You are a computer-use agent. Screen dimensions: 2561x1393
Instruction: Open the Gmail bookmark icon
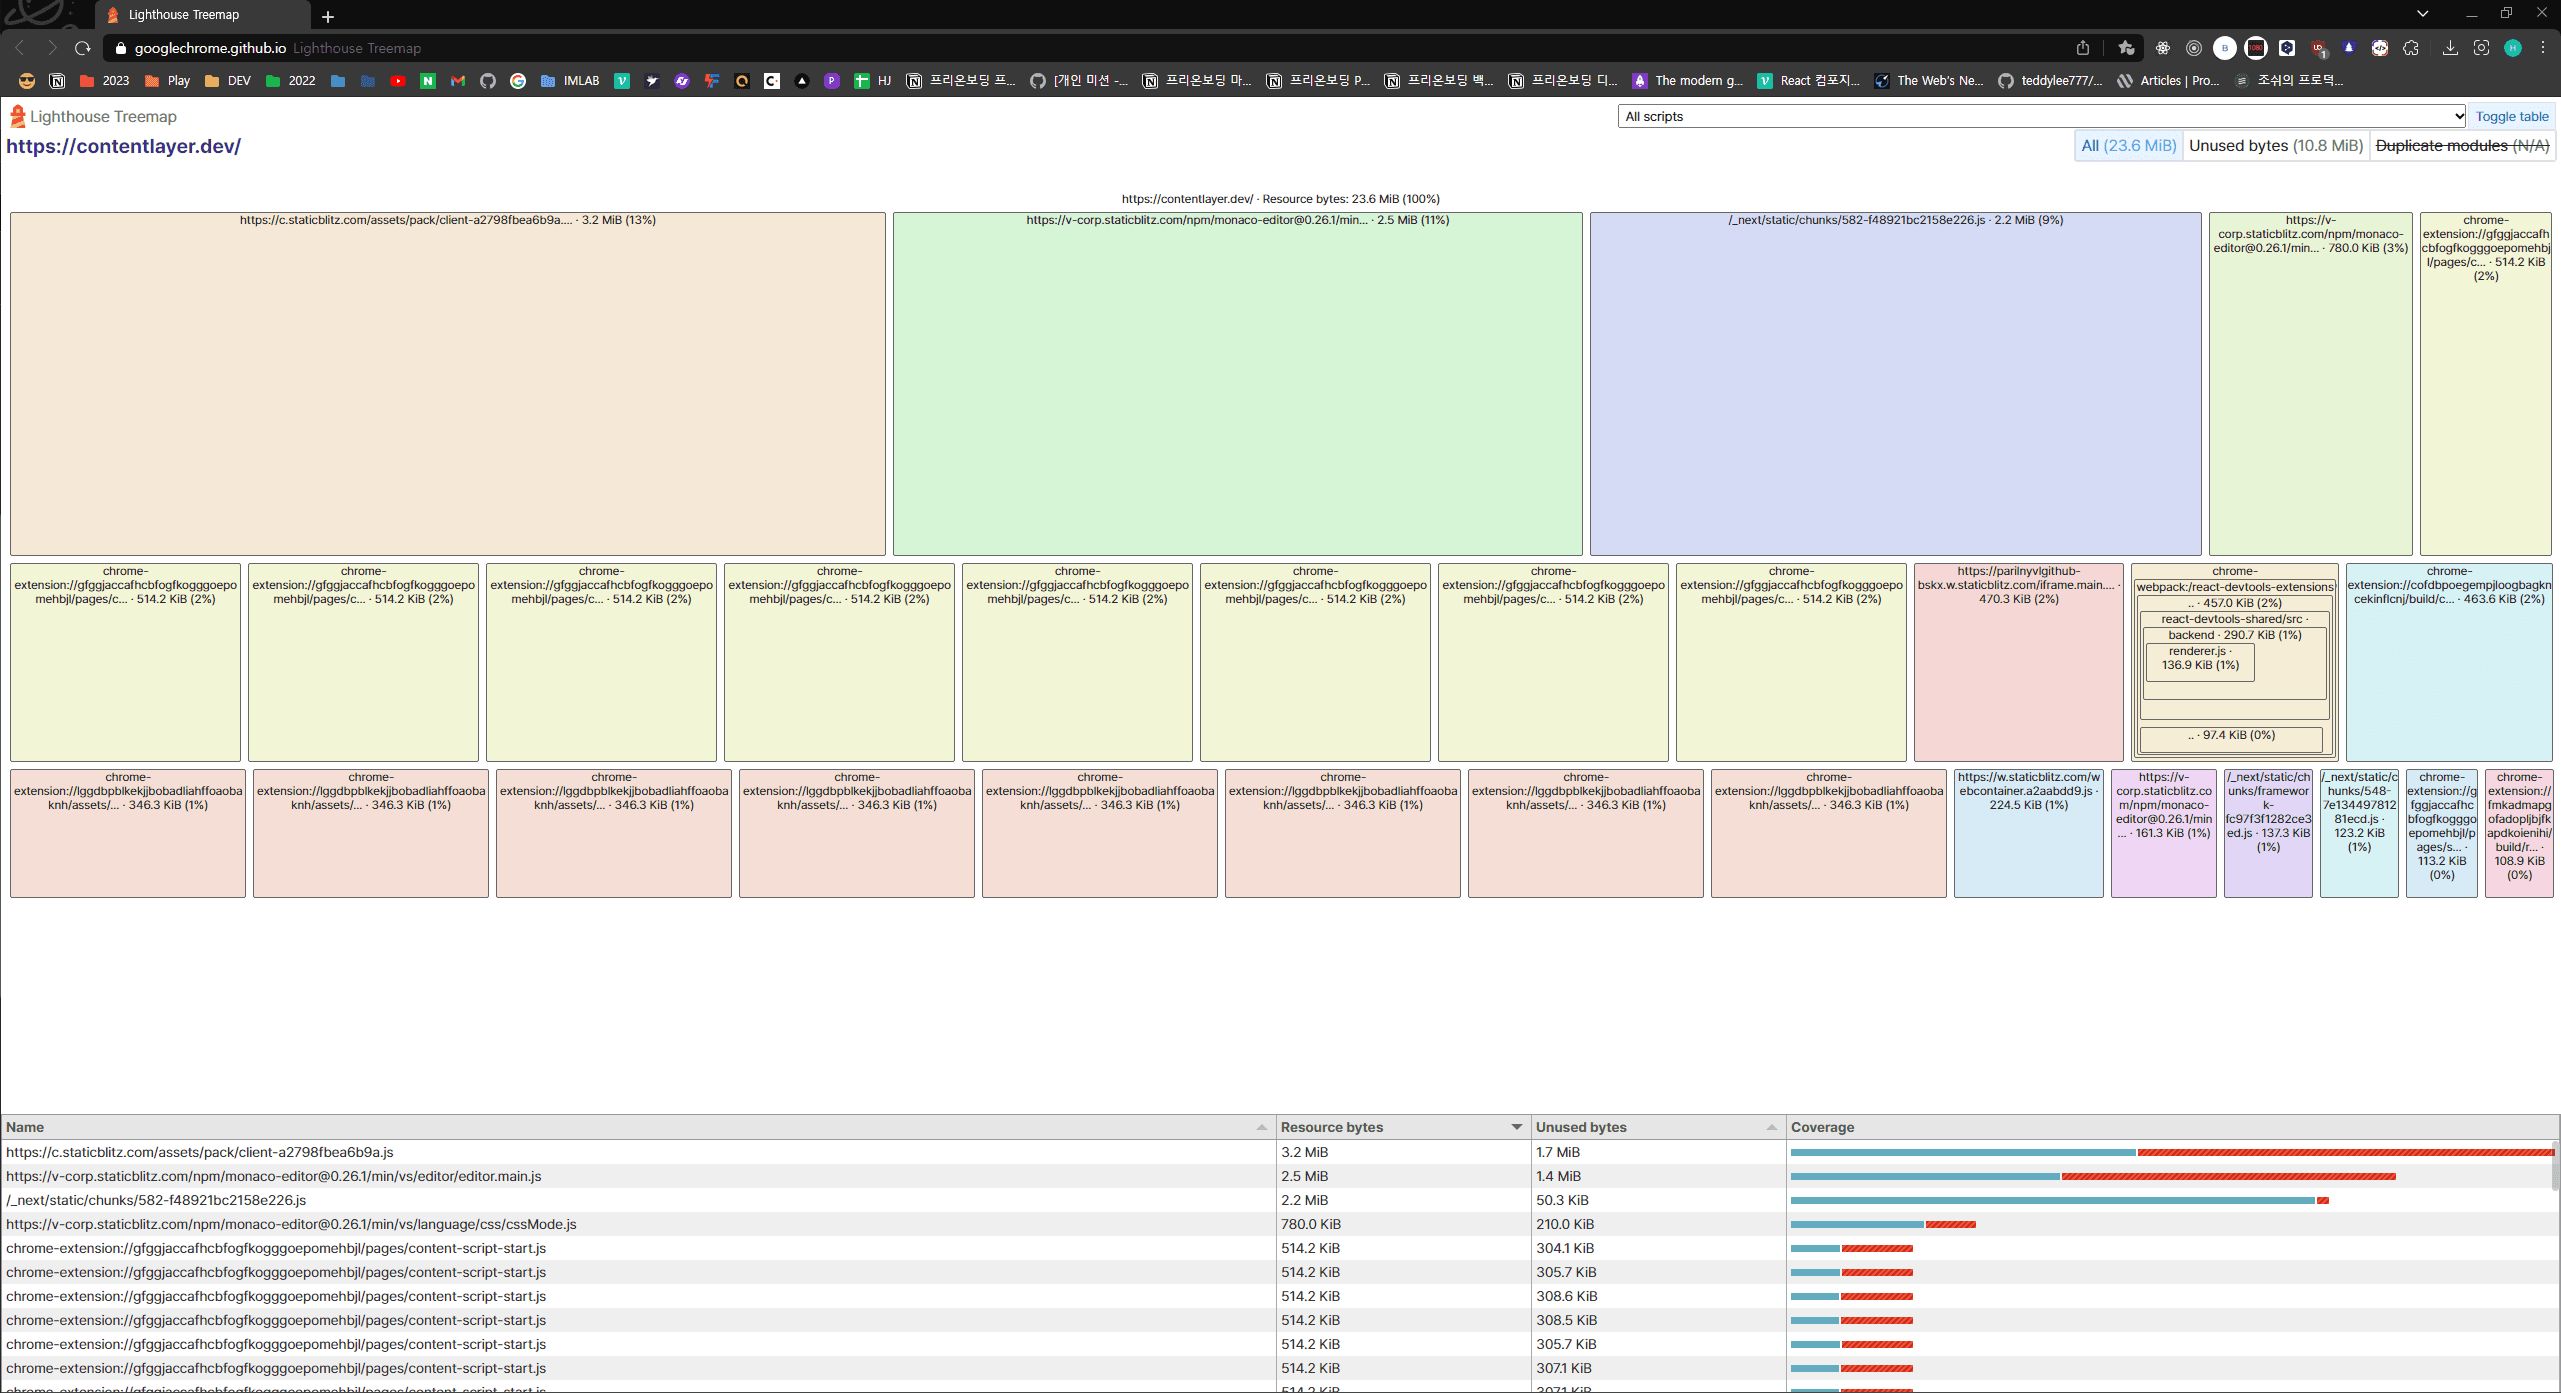coord(458,81)
